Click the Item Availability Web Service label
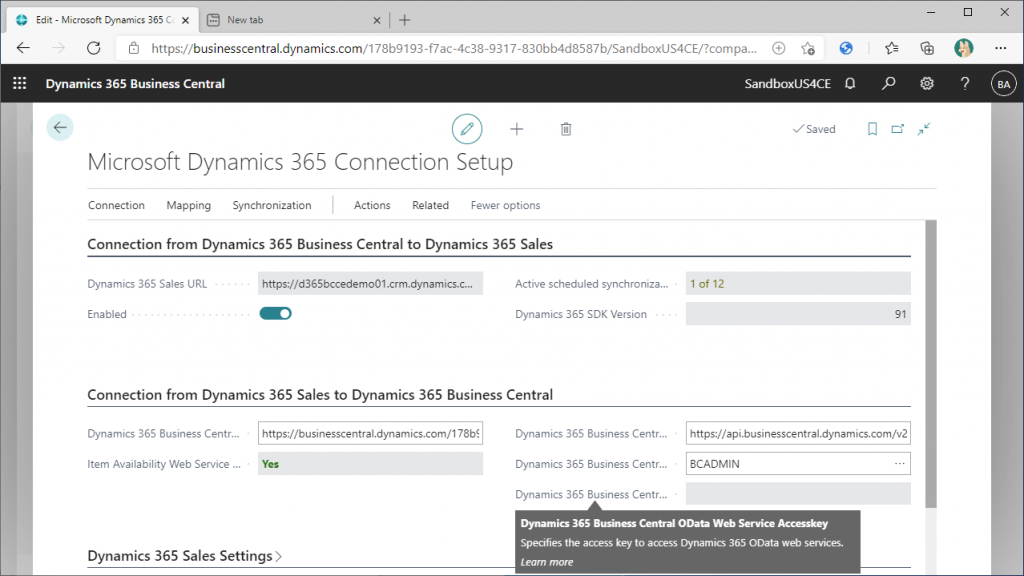The image size is (1024, 576). pyautogui.click(x=164, y=464)
